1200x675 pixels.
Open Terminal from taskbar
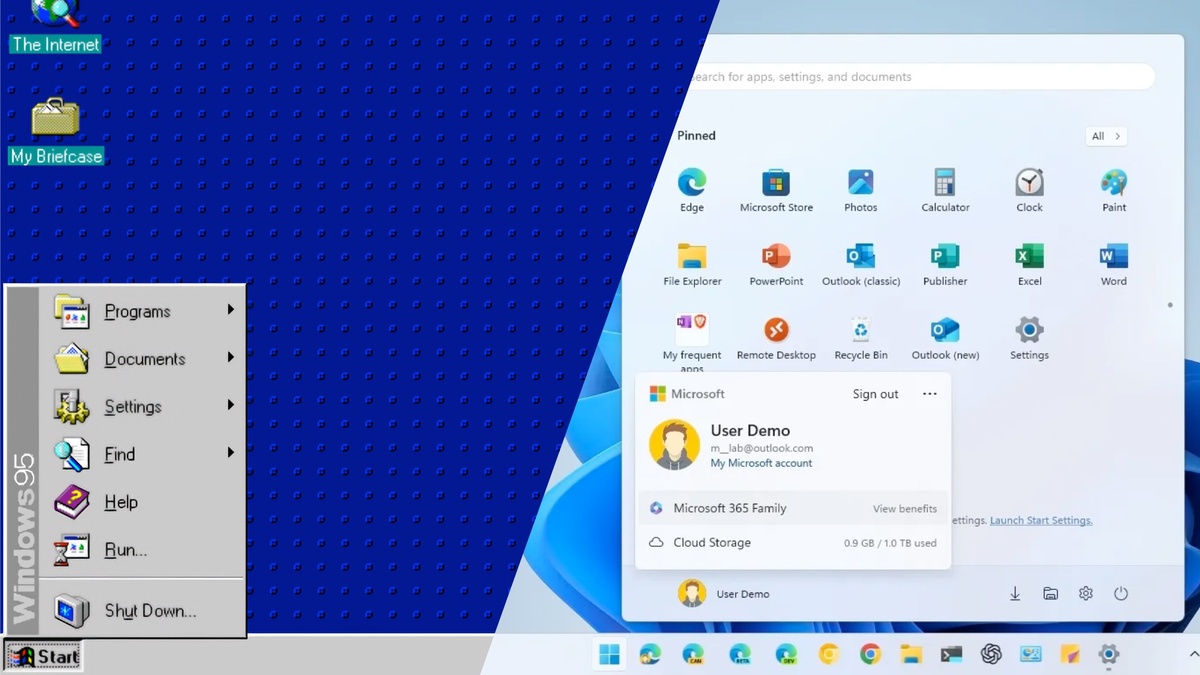click(951, 654)
